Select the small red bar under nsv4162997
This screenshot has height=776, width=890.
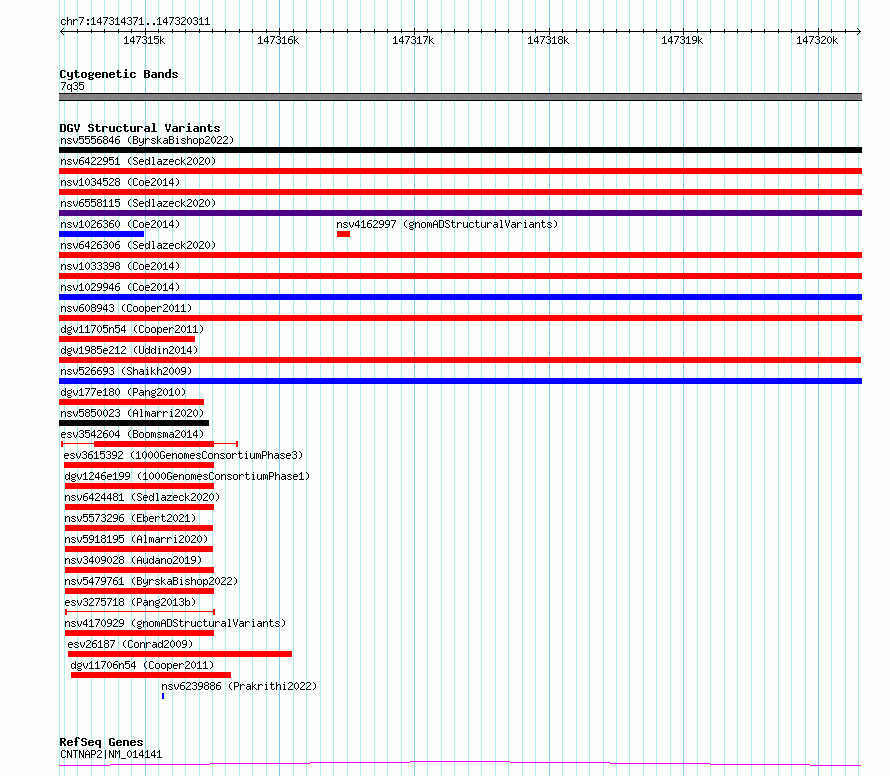click(x=343, y=234)
